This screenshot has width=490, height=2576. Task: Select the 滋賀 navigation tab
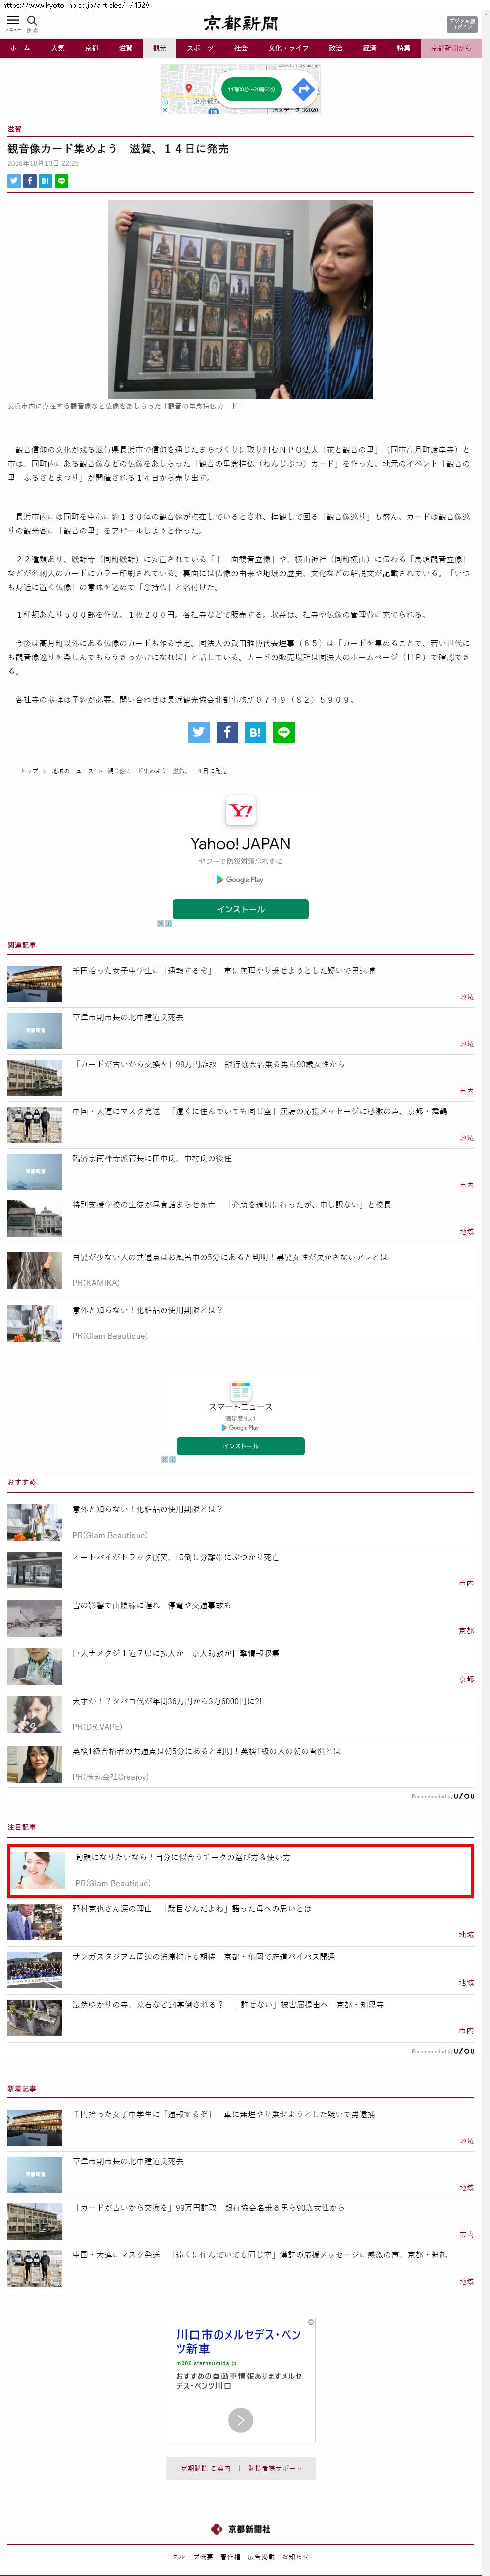click(x=125, y=48)
